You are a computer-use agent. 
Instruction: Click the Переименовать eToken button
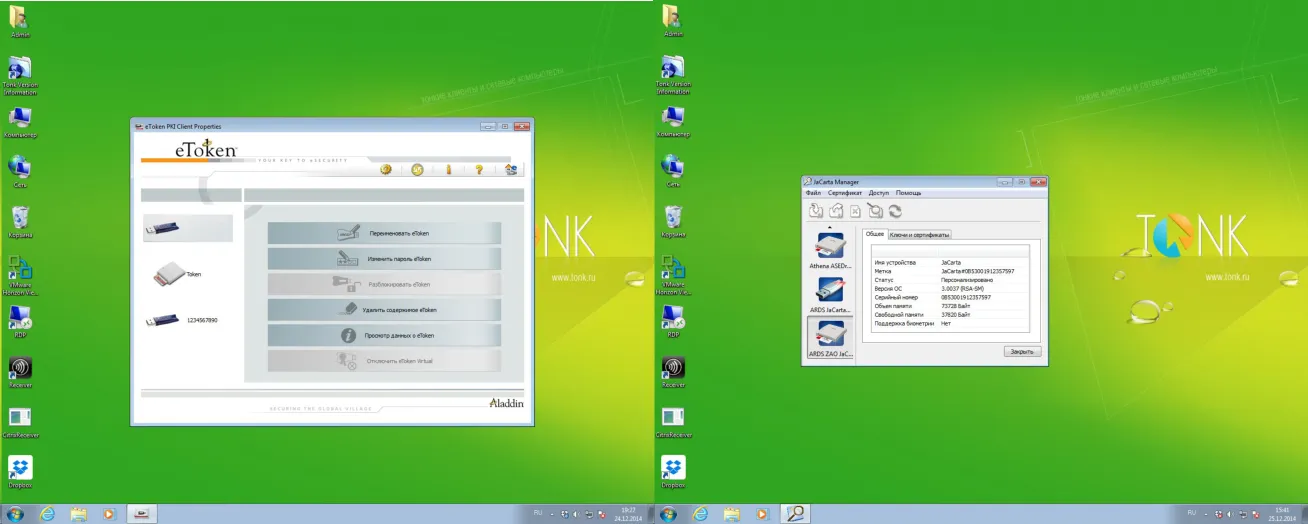pos(384,233)
